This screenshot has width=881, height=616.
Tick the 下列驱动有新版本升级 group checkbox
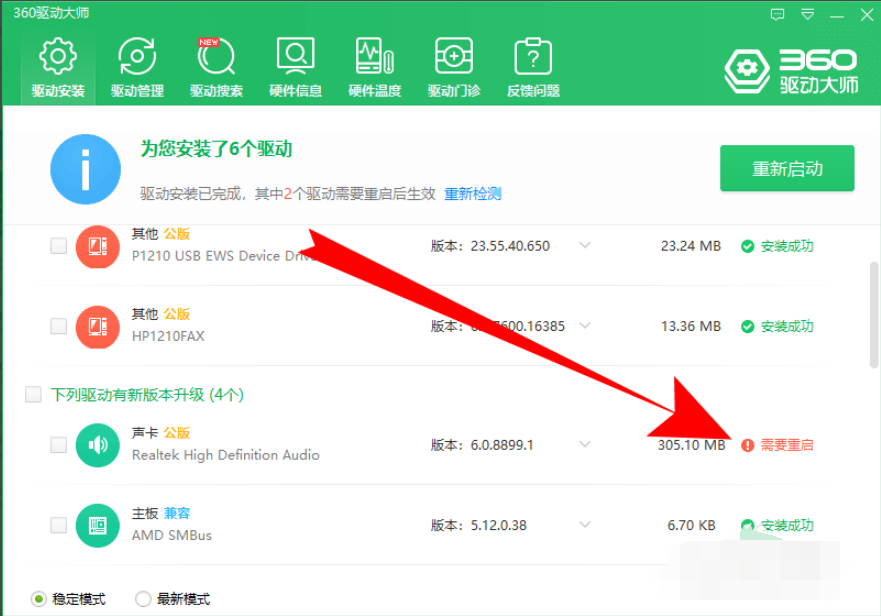click(x=33, y=395)
